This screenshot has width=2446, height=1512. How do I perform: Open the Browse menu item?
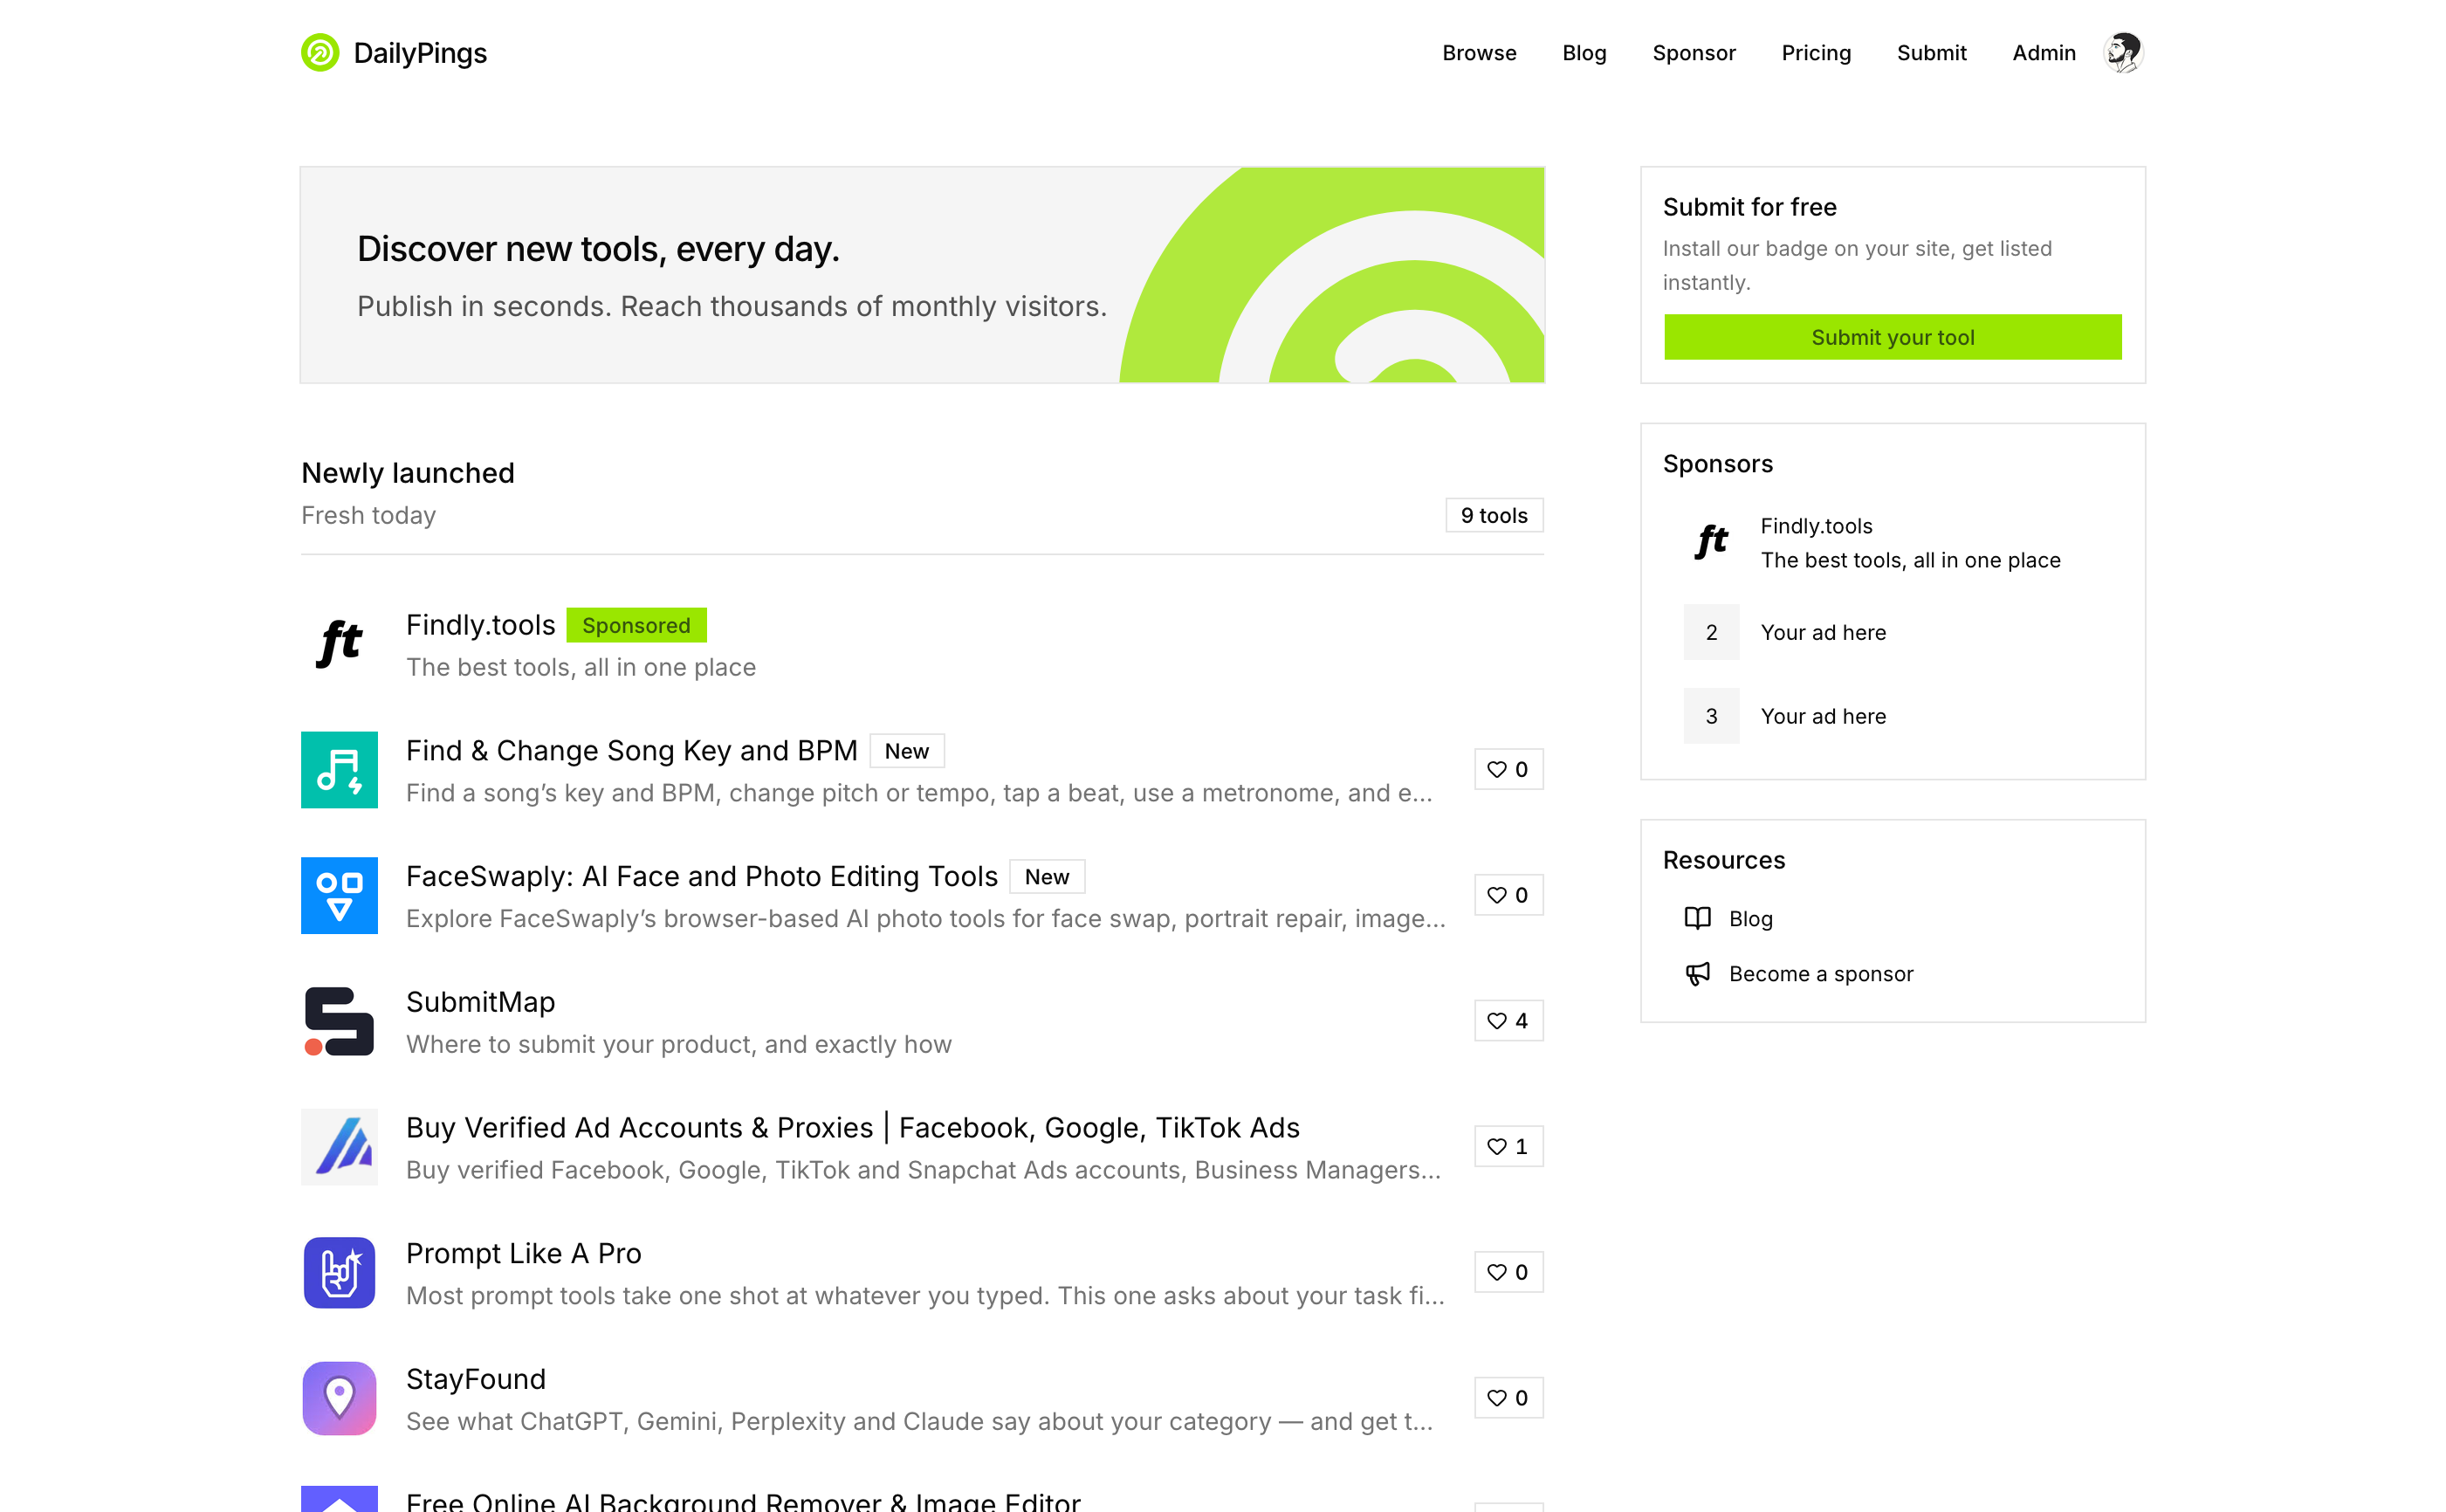click(1479, 53)
